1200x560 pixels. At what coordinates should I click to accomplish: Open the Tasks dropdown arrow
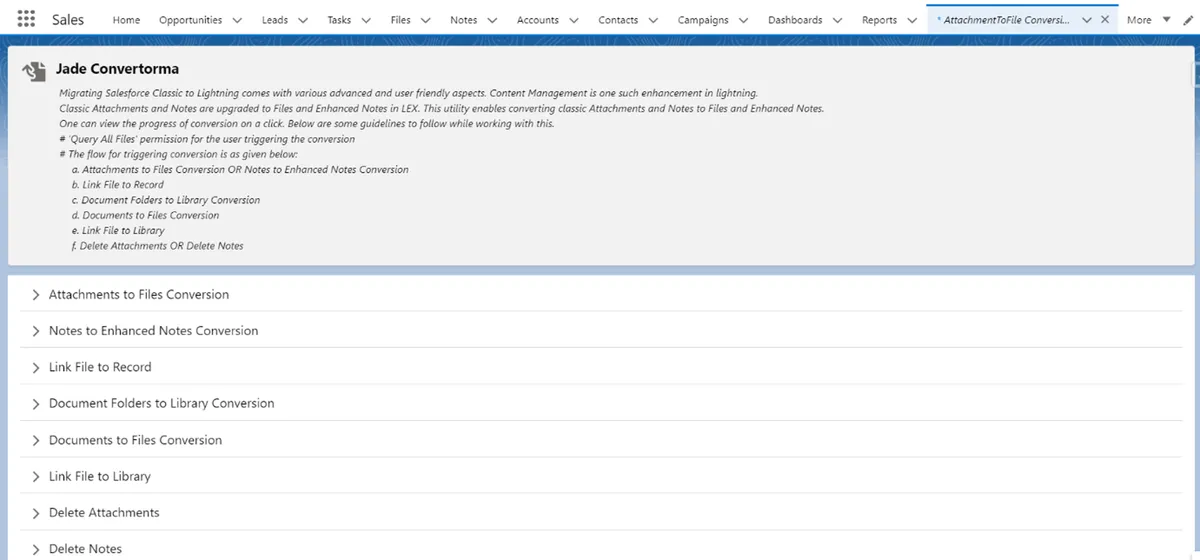[366, 20]
